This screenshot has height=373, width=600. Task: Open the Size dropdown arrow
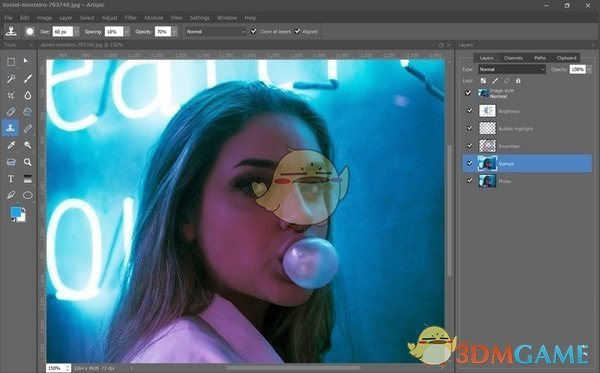click(77, 31)
